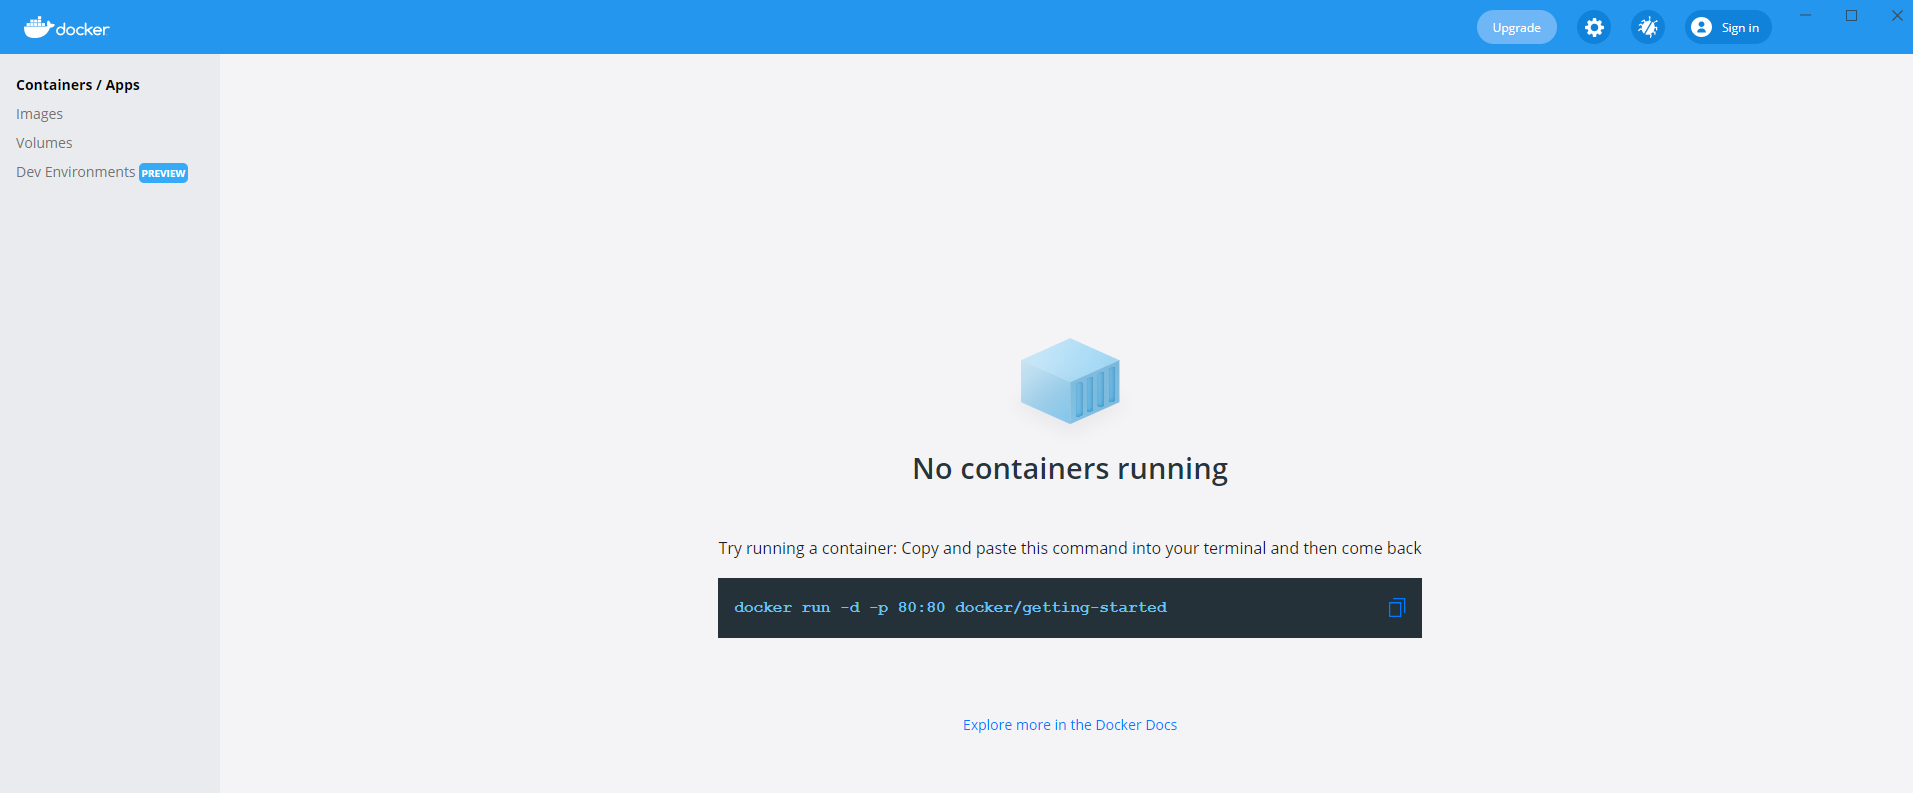
Task: Click the No containers running heading
Action: tap(1070, 468)
